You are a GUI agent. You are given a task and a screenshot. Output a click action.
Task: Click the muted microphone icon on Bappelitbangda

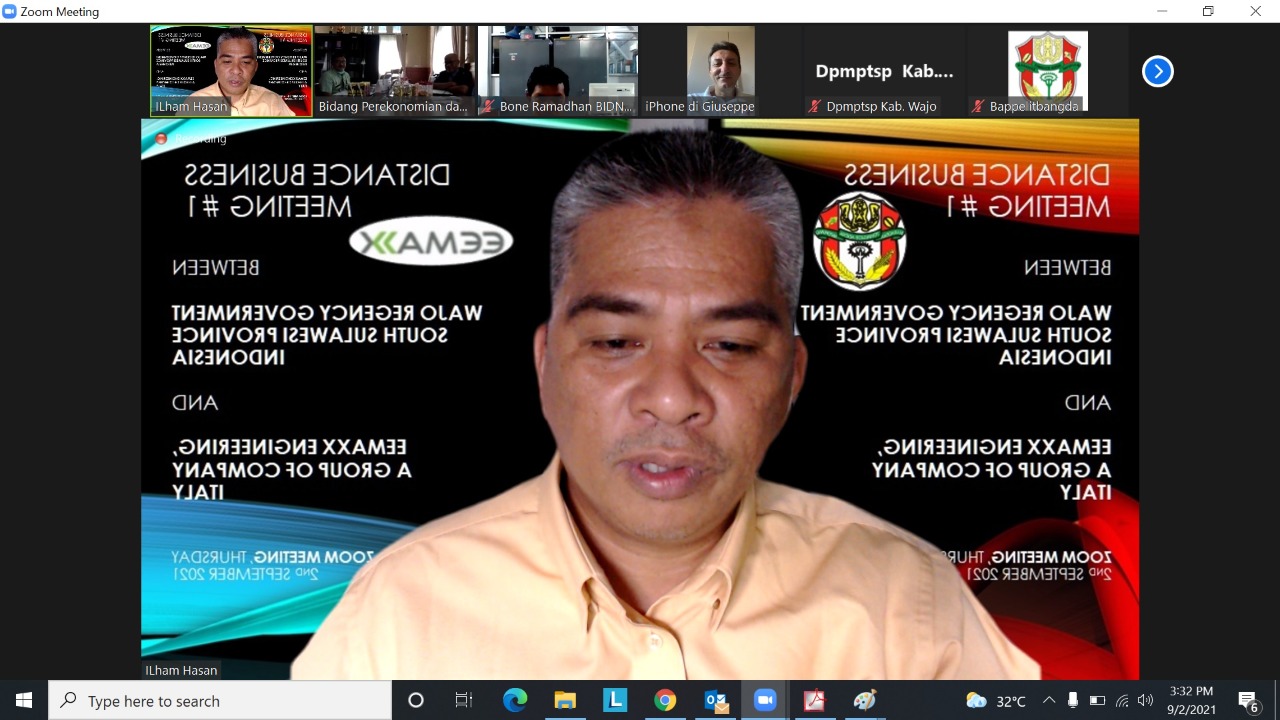977,106
